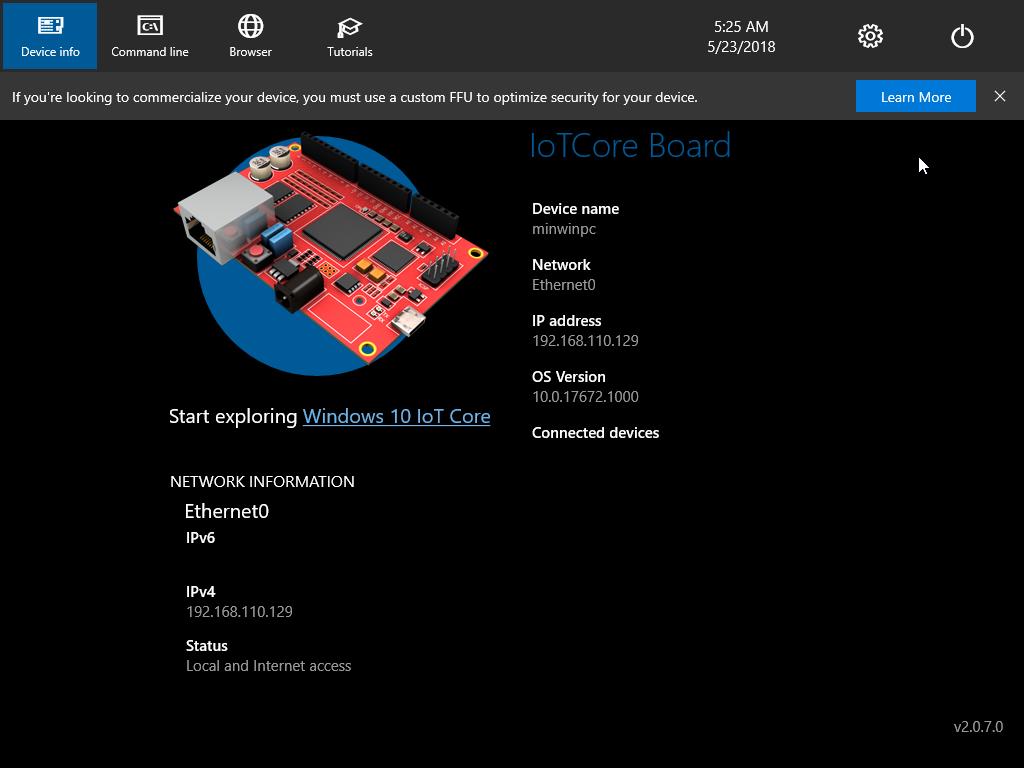The width and height of the screenshot is (1024, 768).
Task: Click the clock showing 5:25 AM
Action: pyautogui.click(x=741, y=27)
